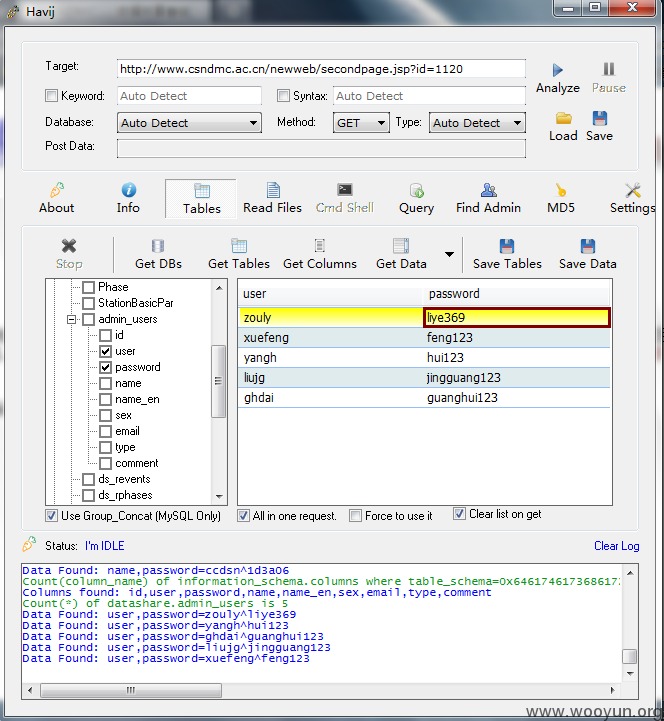Click the Save floppy disk icon

tap(600, 119)
